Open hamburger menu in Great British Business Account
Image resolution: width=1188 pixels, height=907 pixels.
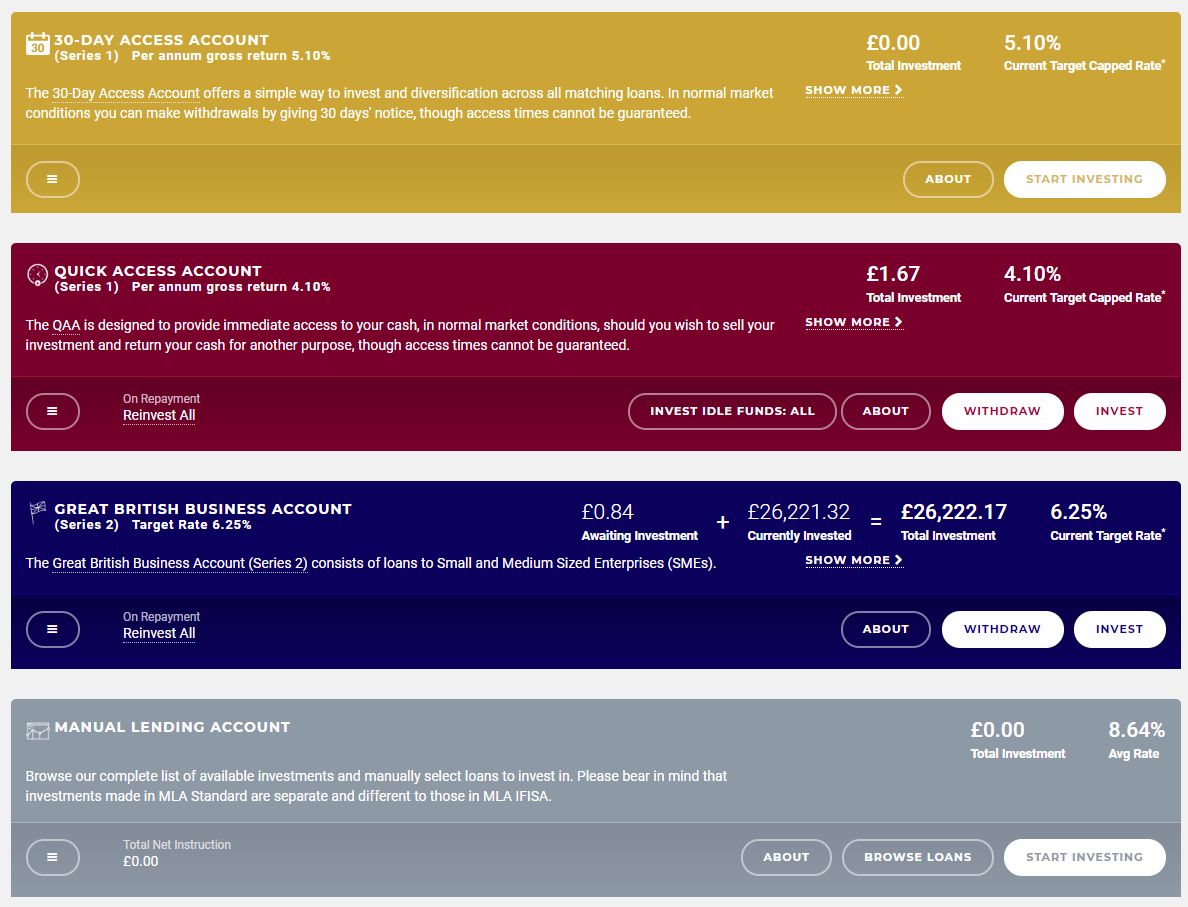tap(52, 630)
